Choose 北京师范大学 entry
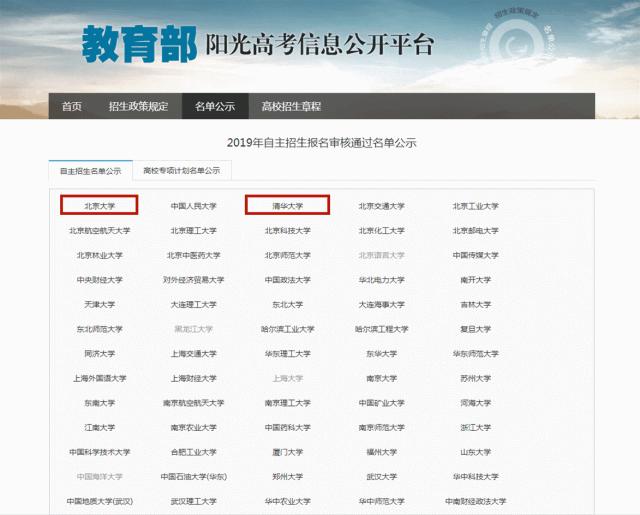Screen dimensions: 640x515 [288, 255]
